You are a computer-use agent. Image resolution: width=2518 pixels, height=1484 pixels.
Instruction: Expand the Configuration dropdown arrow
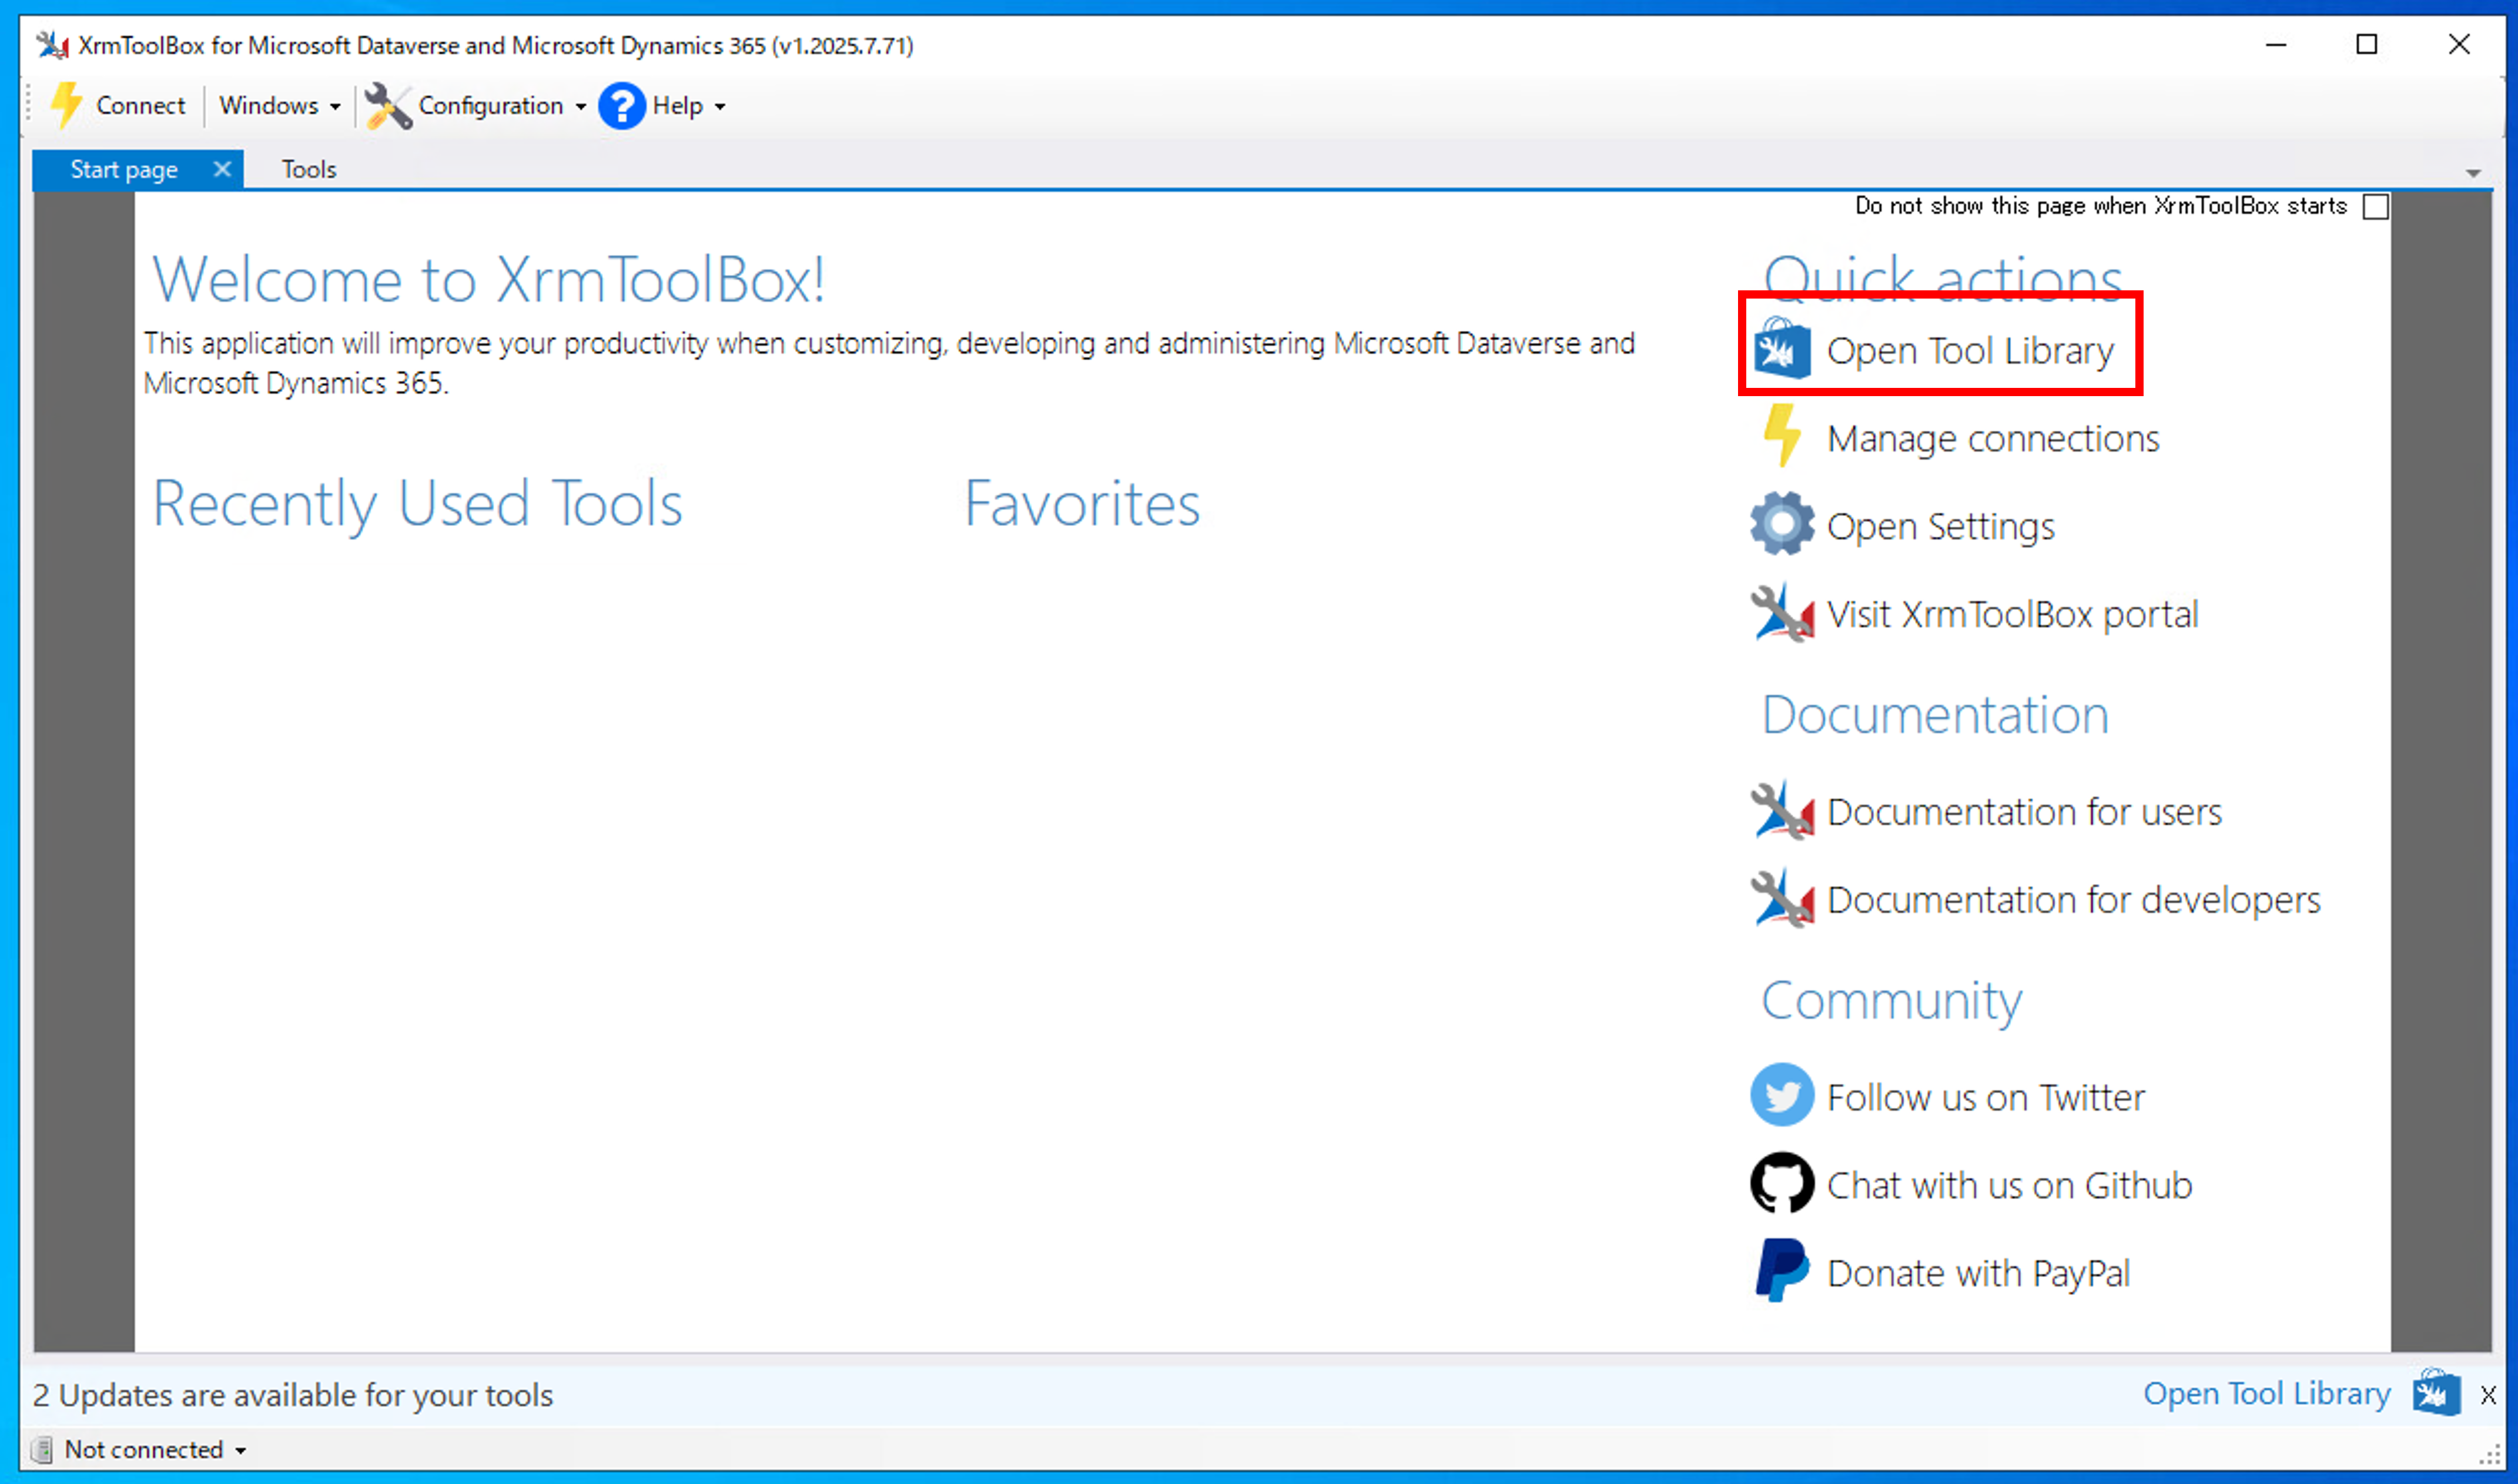coord(581,106)
